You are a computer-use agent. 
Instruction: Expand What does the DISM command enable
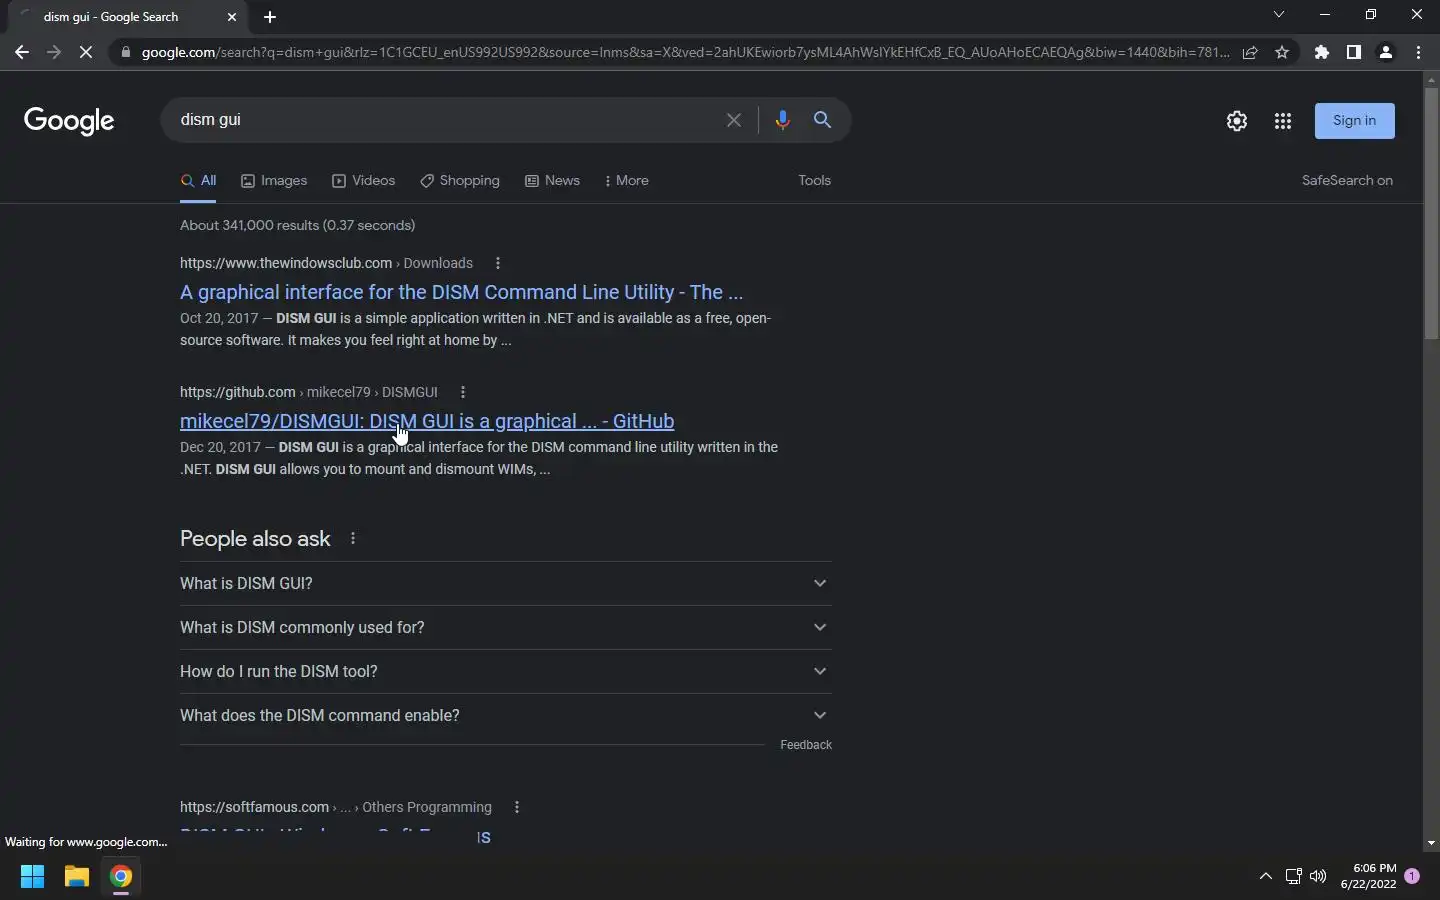click(505, 715)
